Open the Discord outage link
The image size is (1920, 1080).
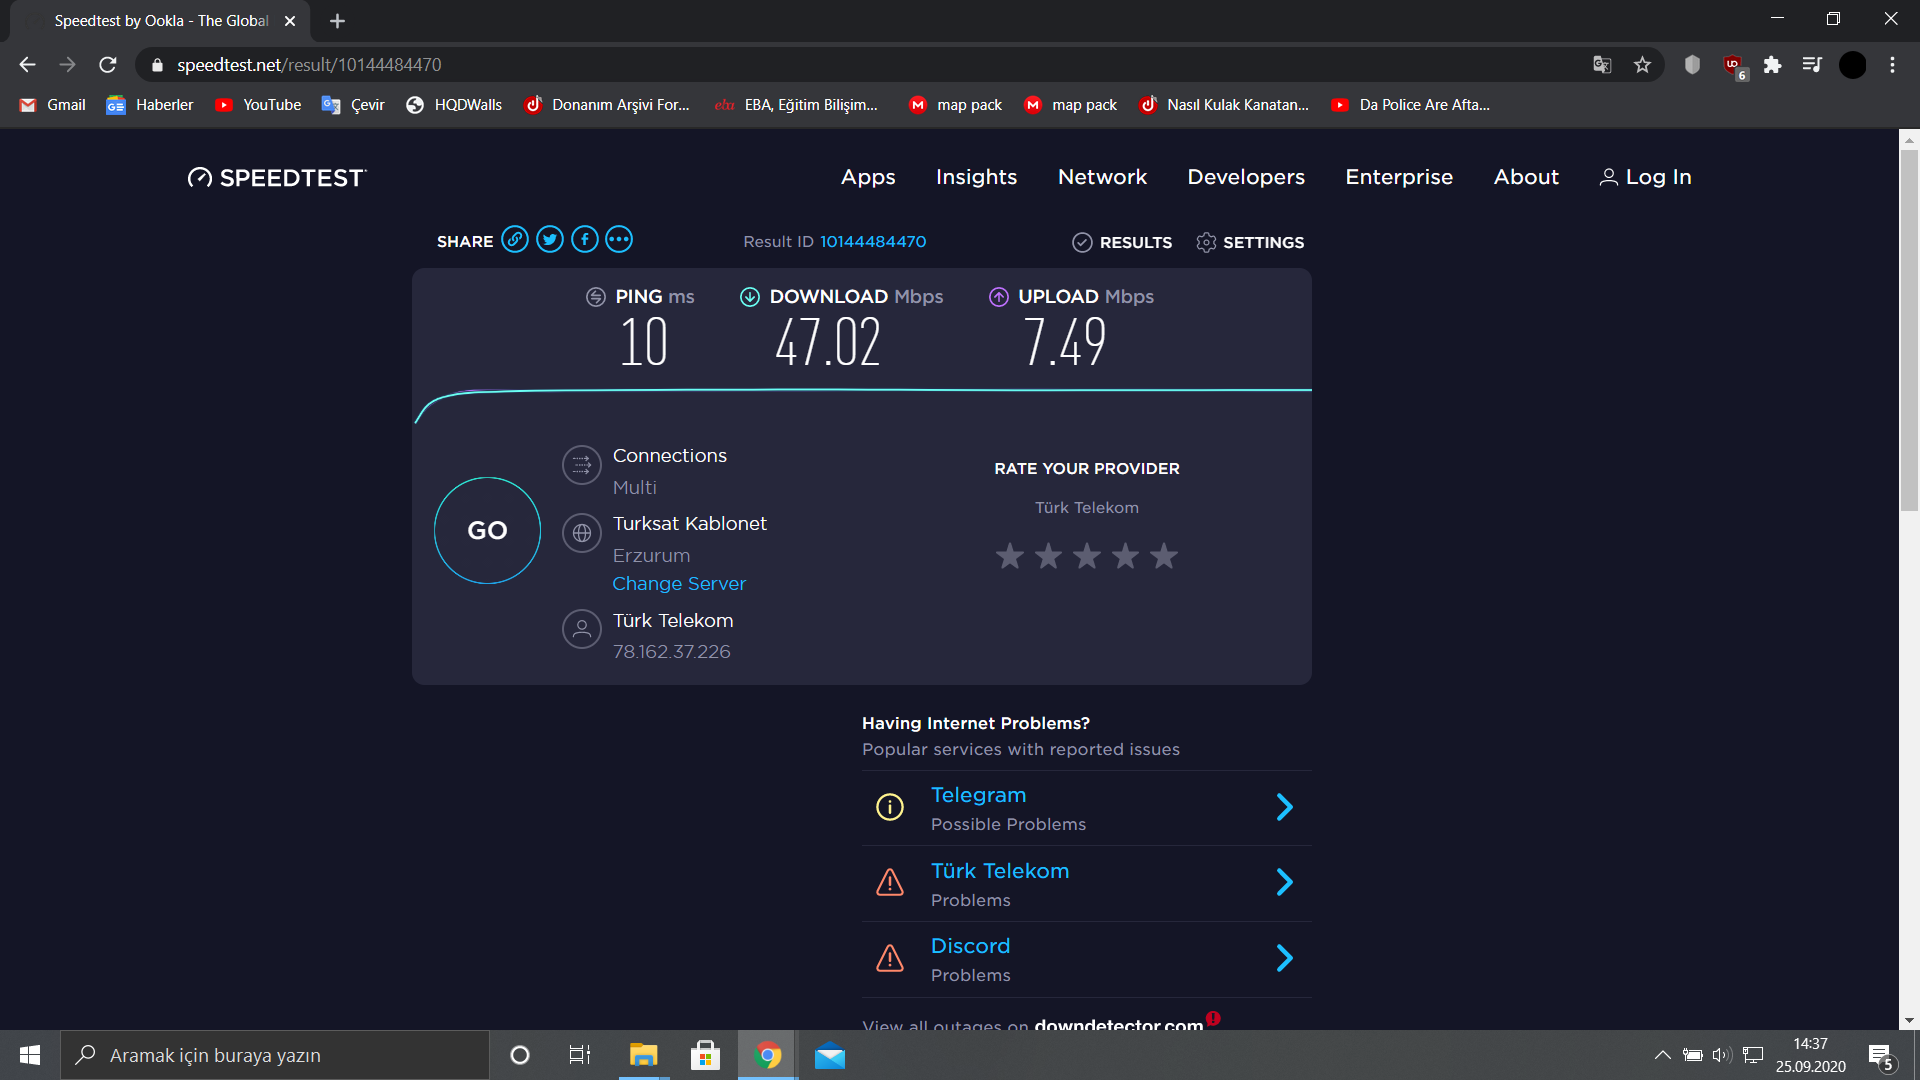click(970, 946)
